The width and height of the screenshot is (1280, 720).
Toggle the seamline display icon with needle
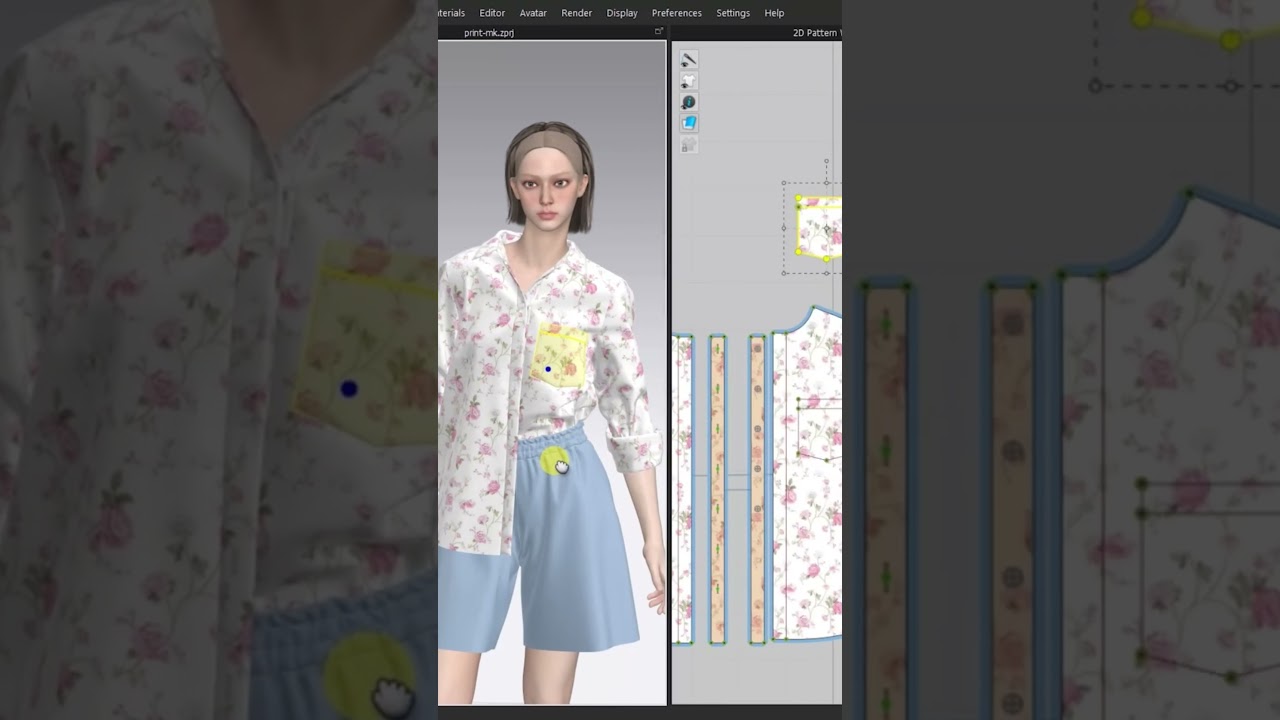[688, 60]
